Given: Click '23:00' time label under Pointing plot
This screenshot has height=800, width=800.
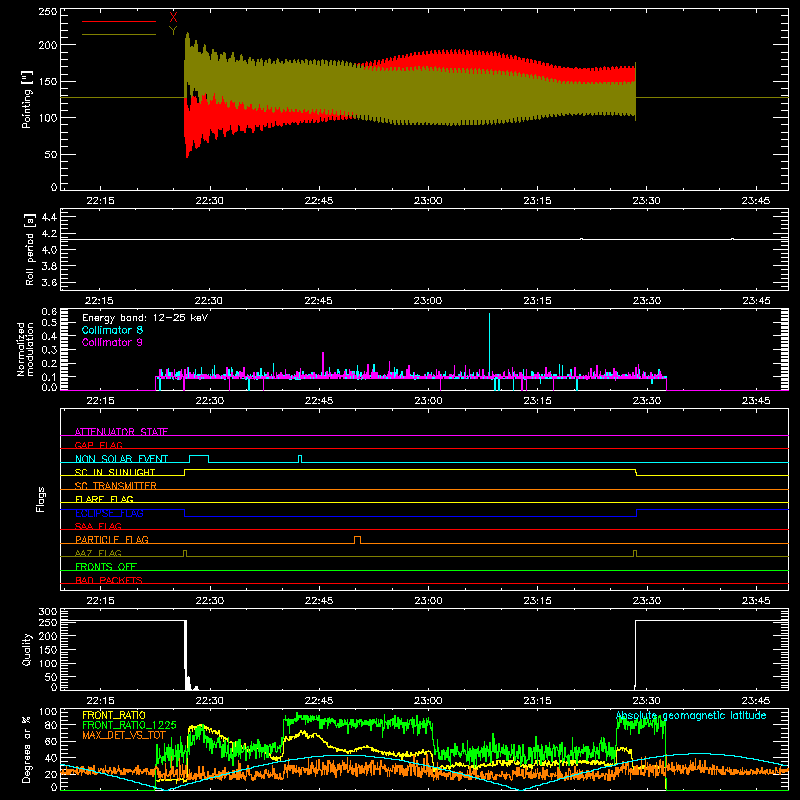Looking at the screenshot, I should [428, 201].
